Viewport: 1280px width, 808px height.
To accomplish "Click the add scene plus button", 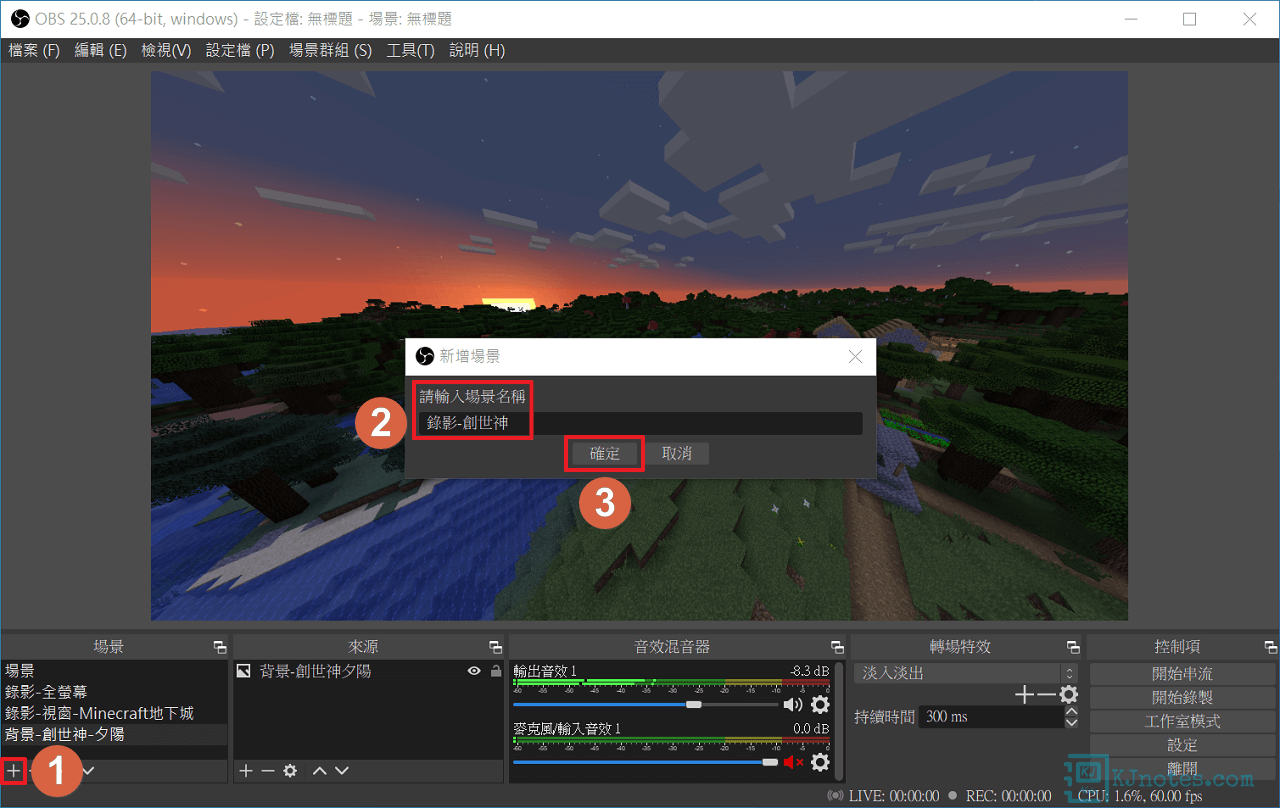I will click(13, 771).
